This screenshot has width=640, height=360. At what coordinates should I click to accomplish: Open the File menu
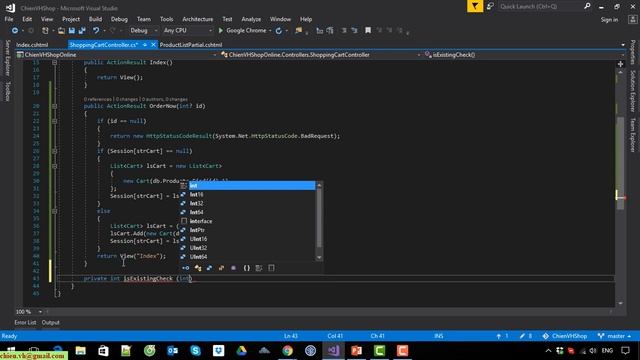point(9,19)
